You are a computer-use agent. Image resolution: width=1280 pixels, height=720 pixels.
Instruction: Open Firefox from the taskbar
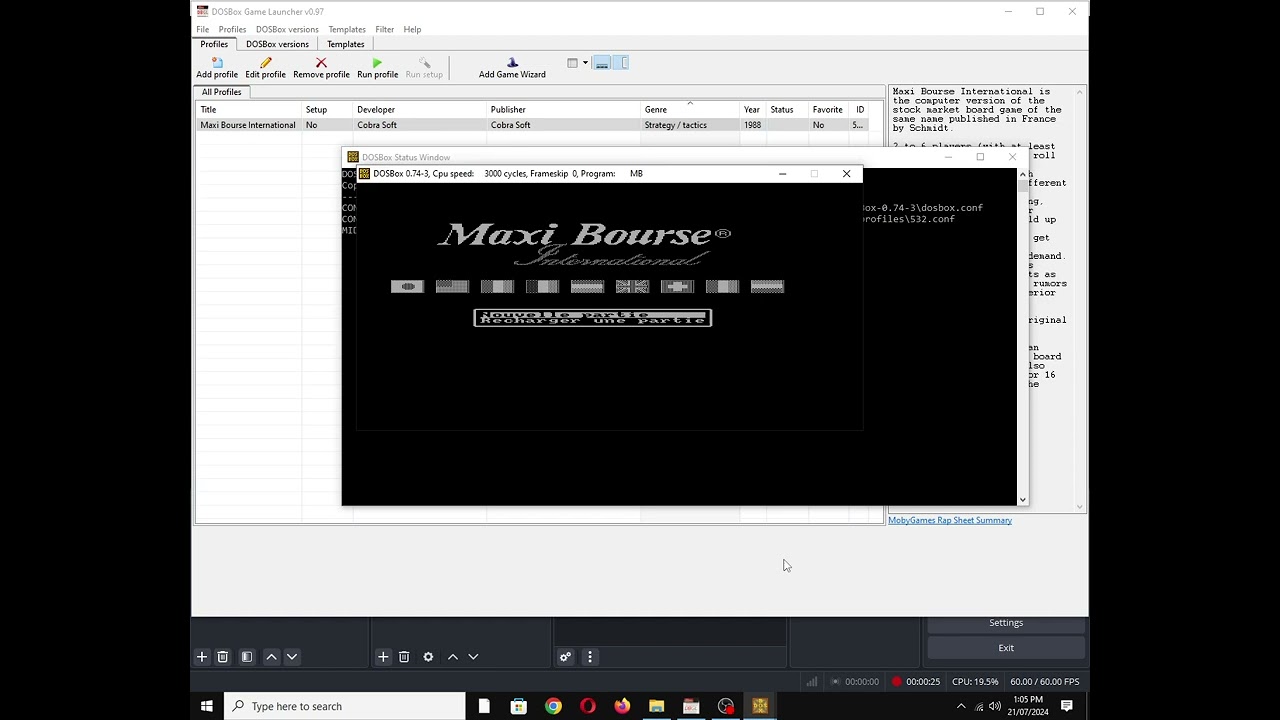[622, 706]
